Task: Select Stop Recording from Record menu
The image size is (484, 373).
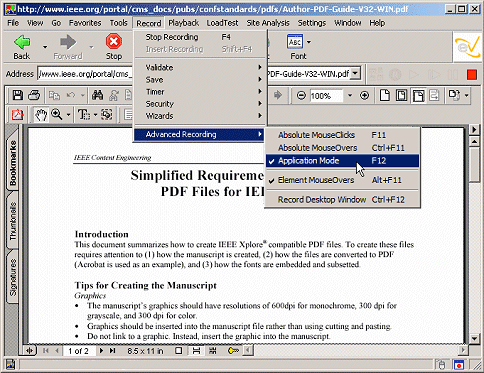Action: (x=200, y=37)
